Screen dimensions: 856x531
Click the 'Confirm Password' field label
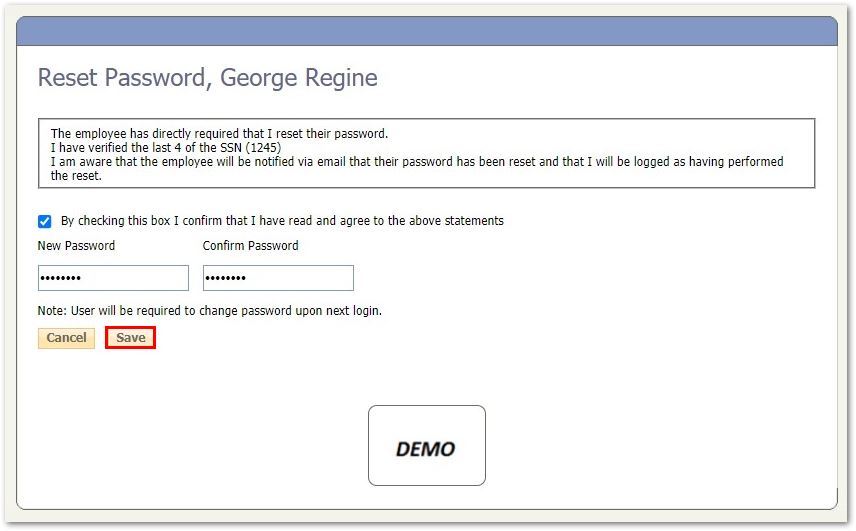[x=250, y=246]
